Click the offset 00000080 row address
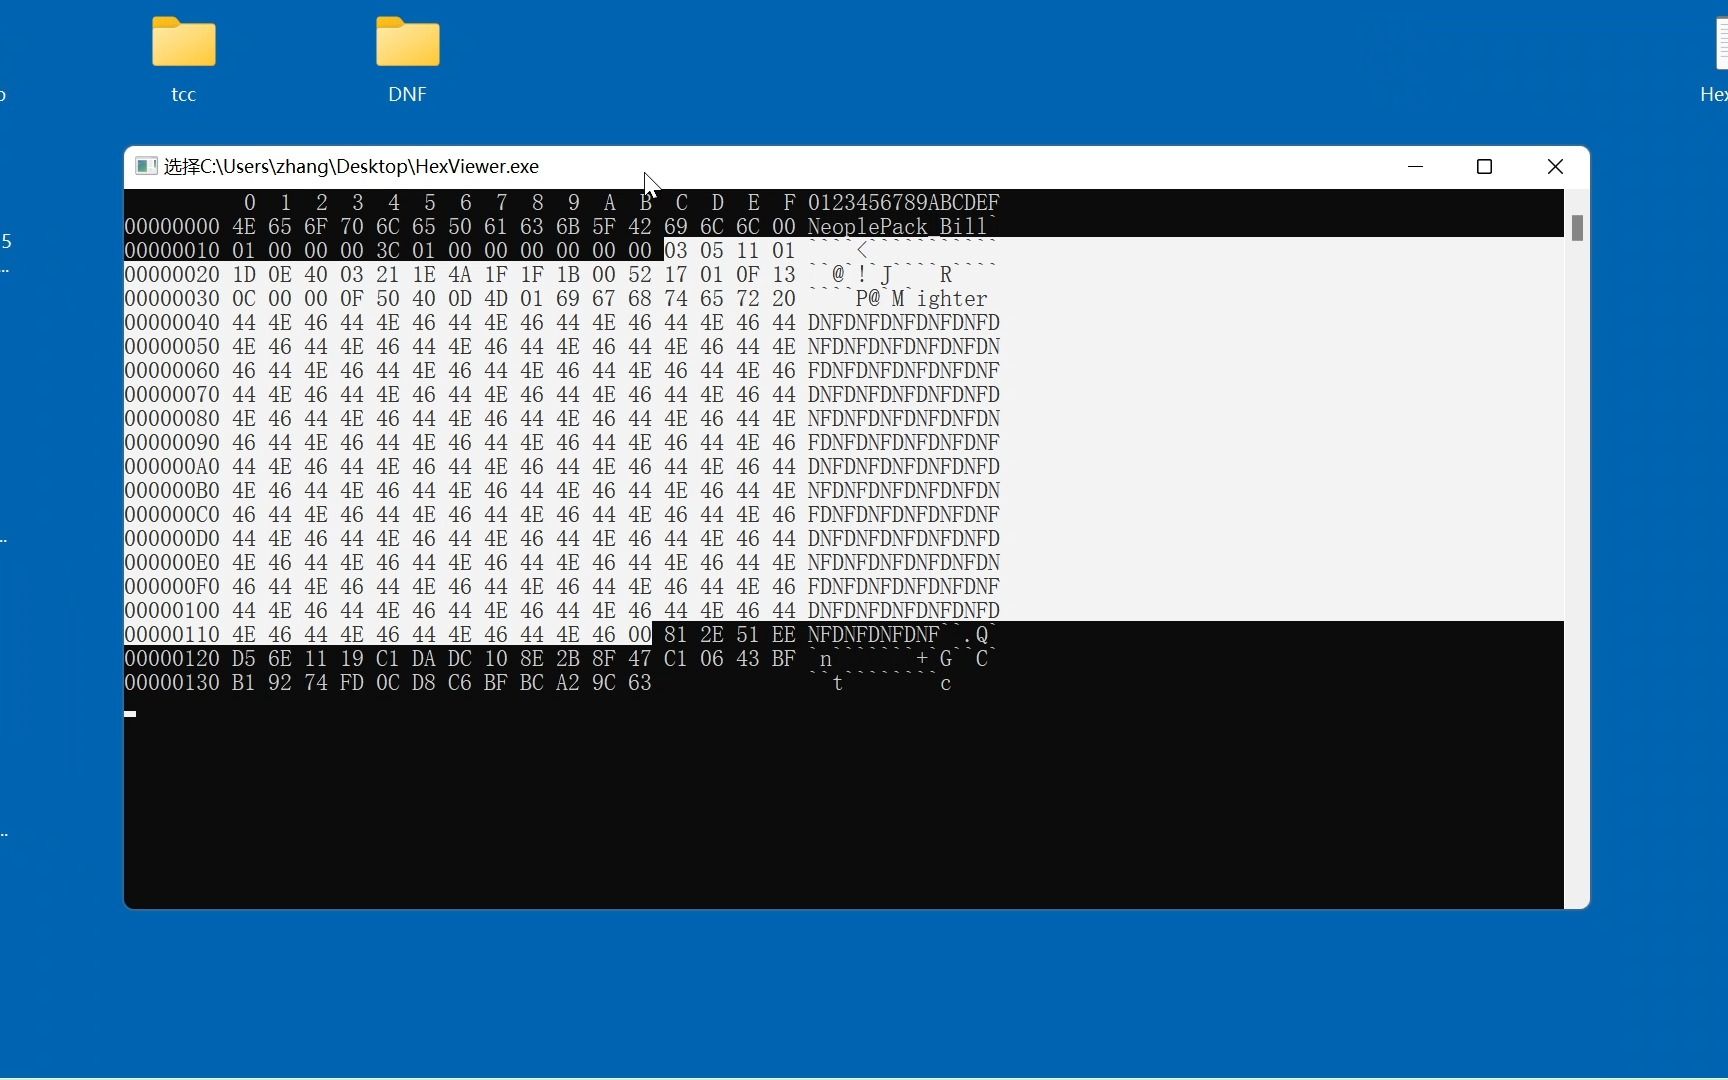Screen dimensions: 1728x1080 tap(172, 419)
